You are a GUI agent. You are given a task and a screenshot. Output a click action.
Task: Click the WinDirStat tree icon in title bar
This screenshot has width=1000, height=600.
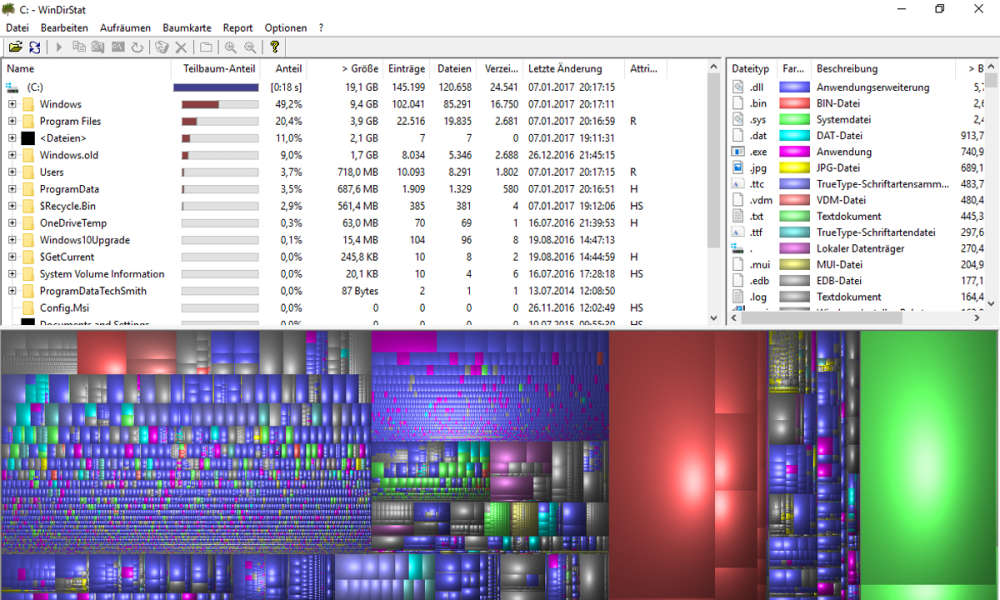pyautogui.click(x=8, y=10)
